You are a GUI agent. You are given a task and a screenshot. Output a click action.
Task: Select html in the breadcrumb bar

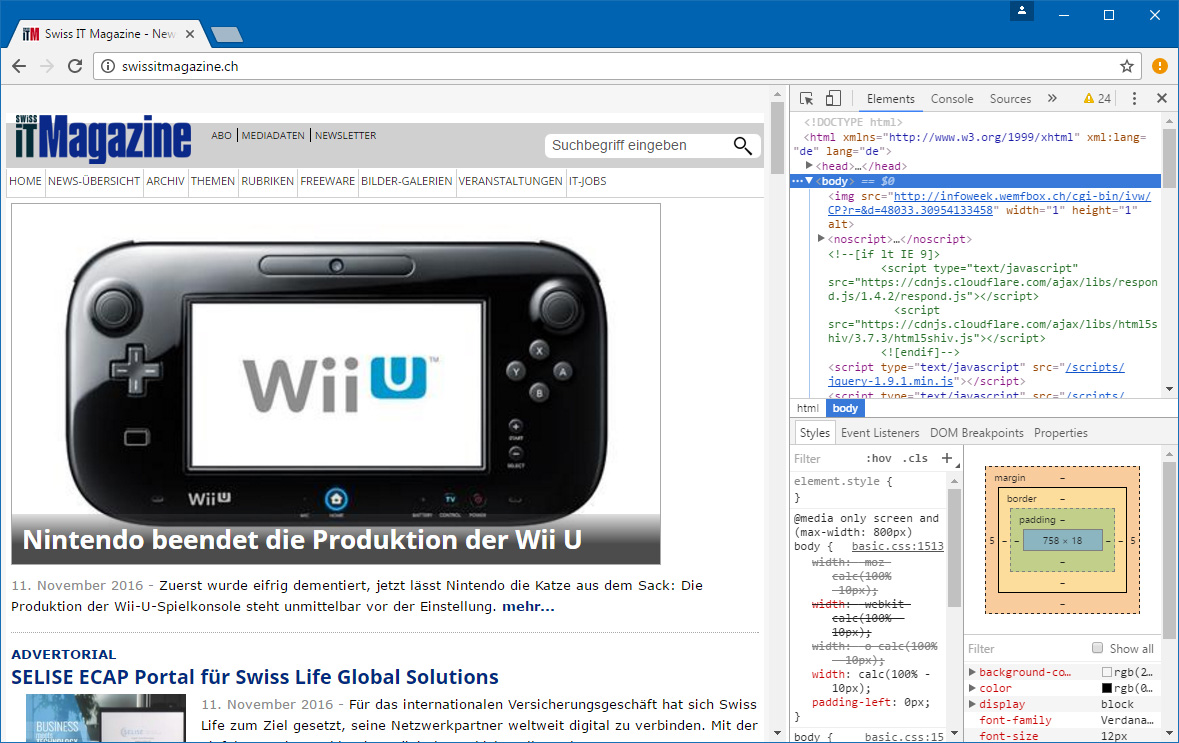point(808,408)
